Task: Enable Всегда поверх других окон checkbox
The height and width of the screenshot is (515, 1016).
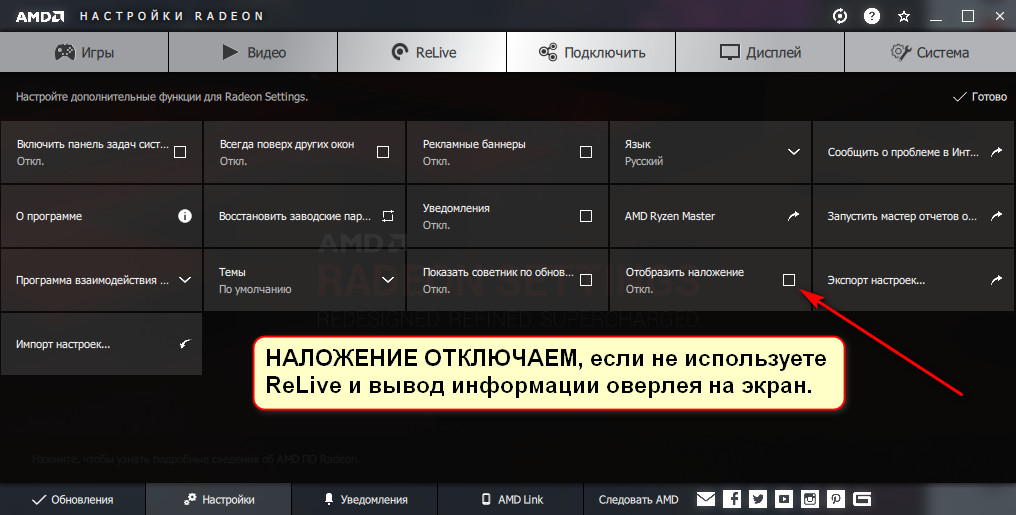Action: coord(383,152)
